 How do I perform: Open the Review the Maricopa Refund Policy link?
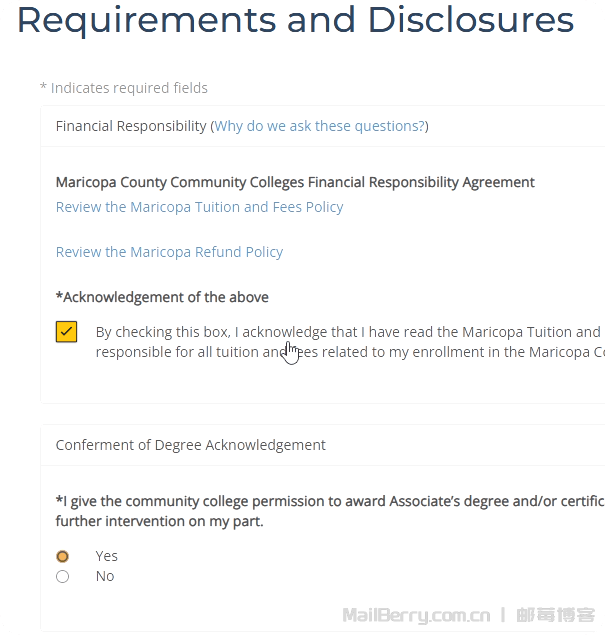point(169,252)
